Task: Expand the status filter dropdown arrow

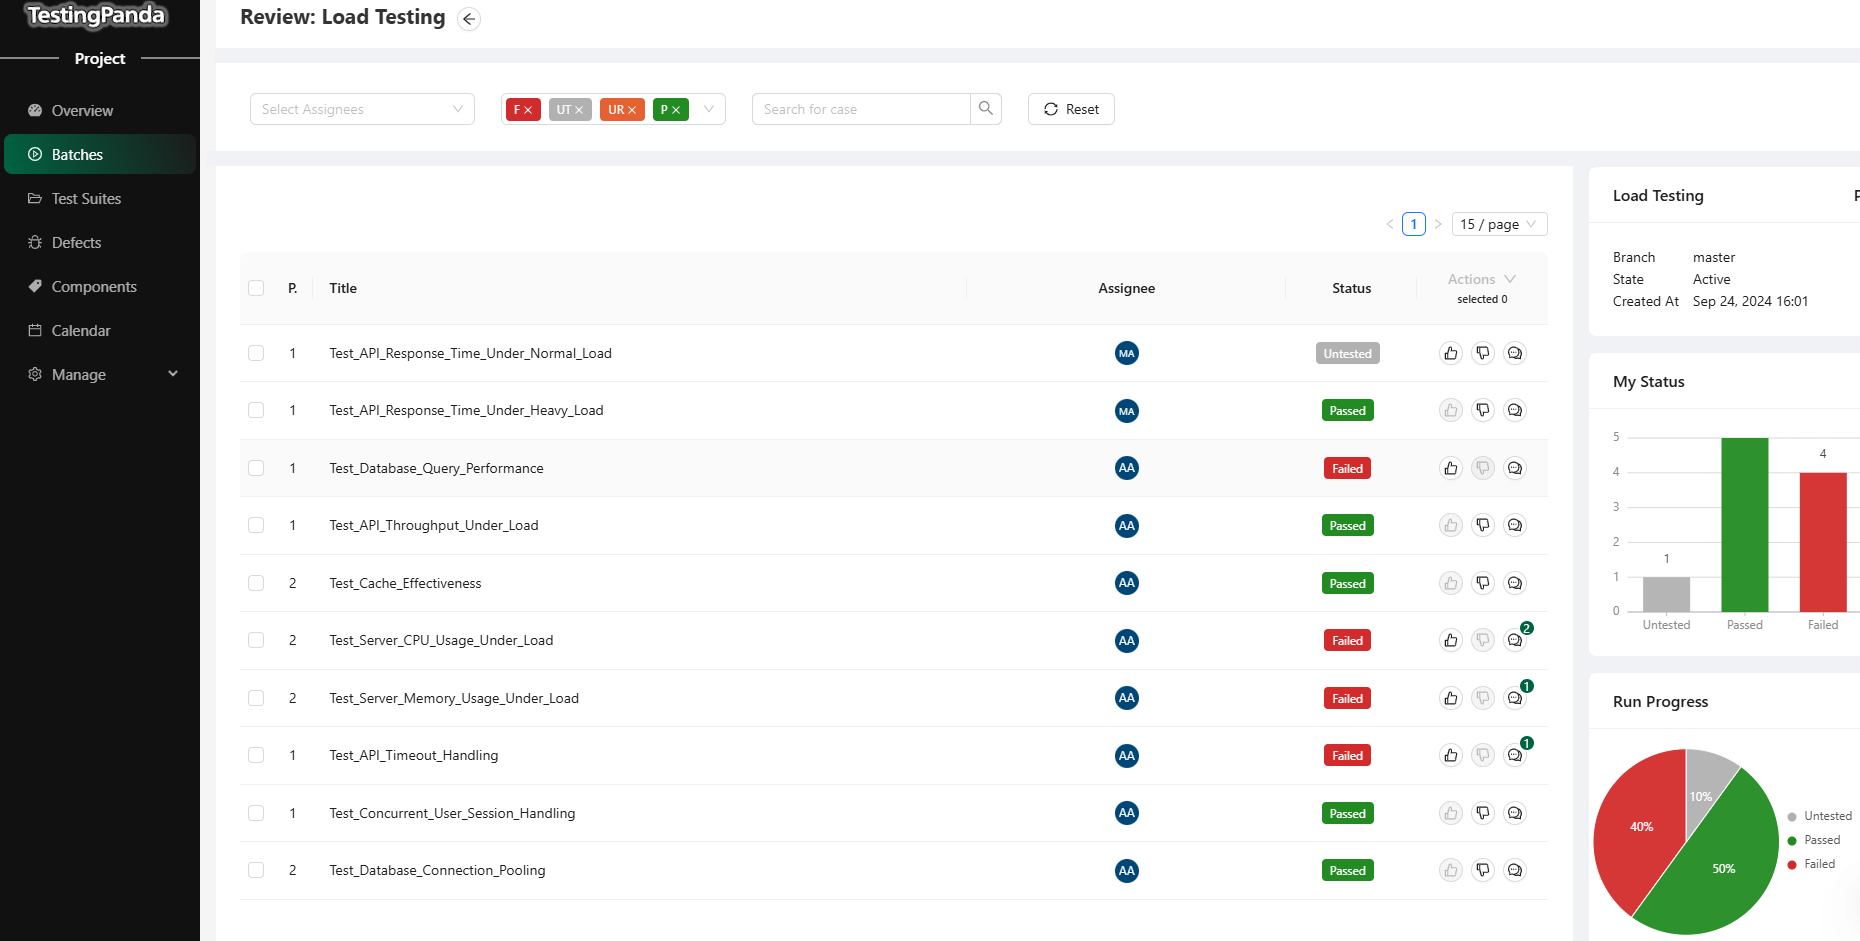Action: pos(708,109)
